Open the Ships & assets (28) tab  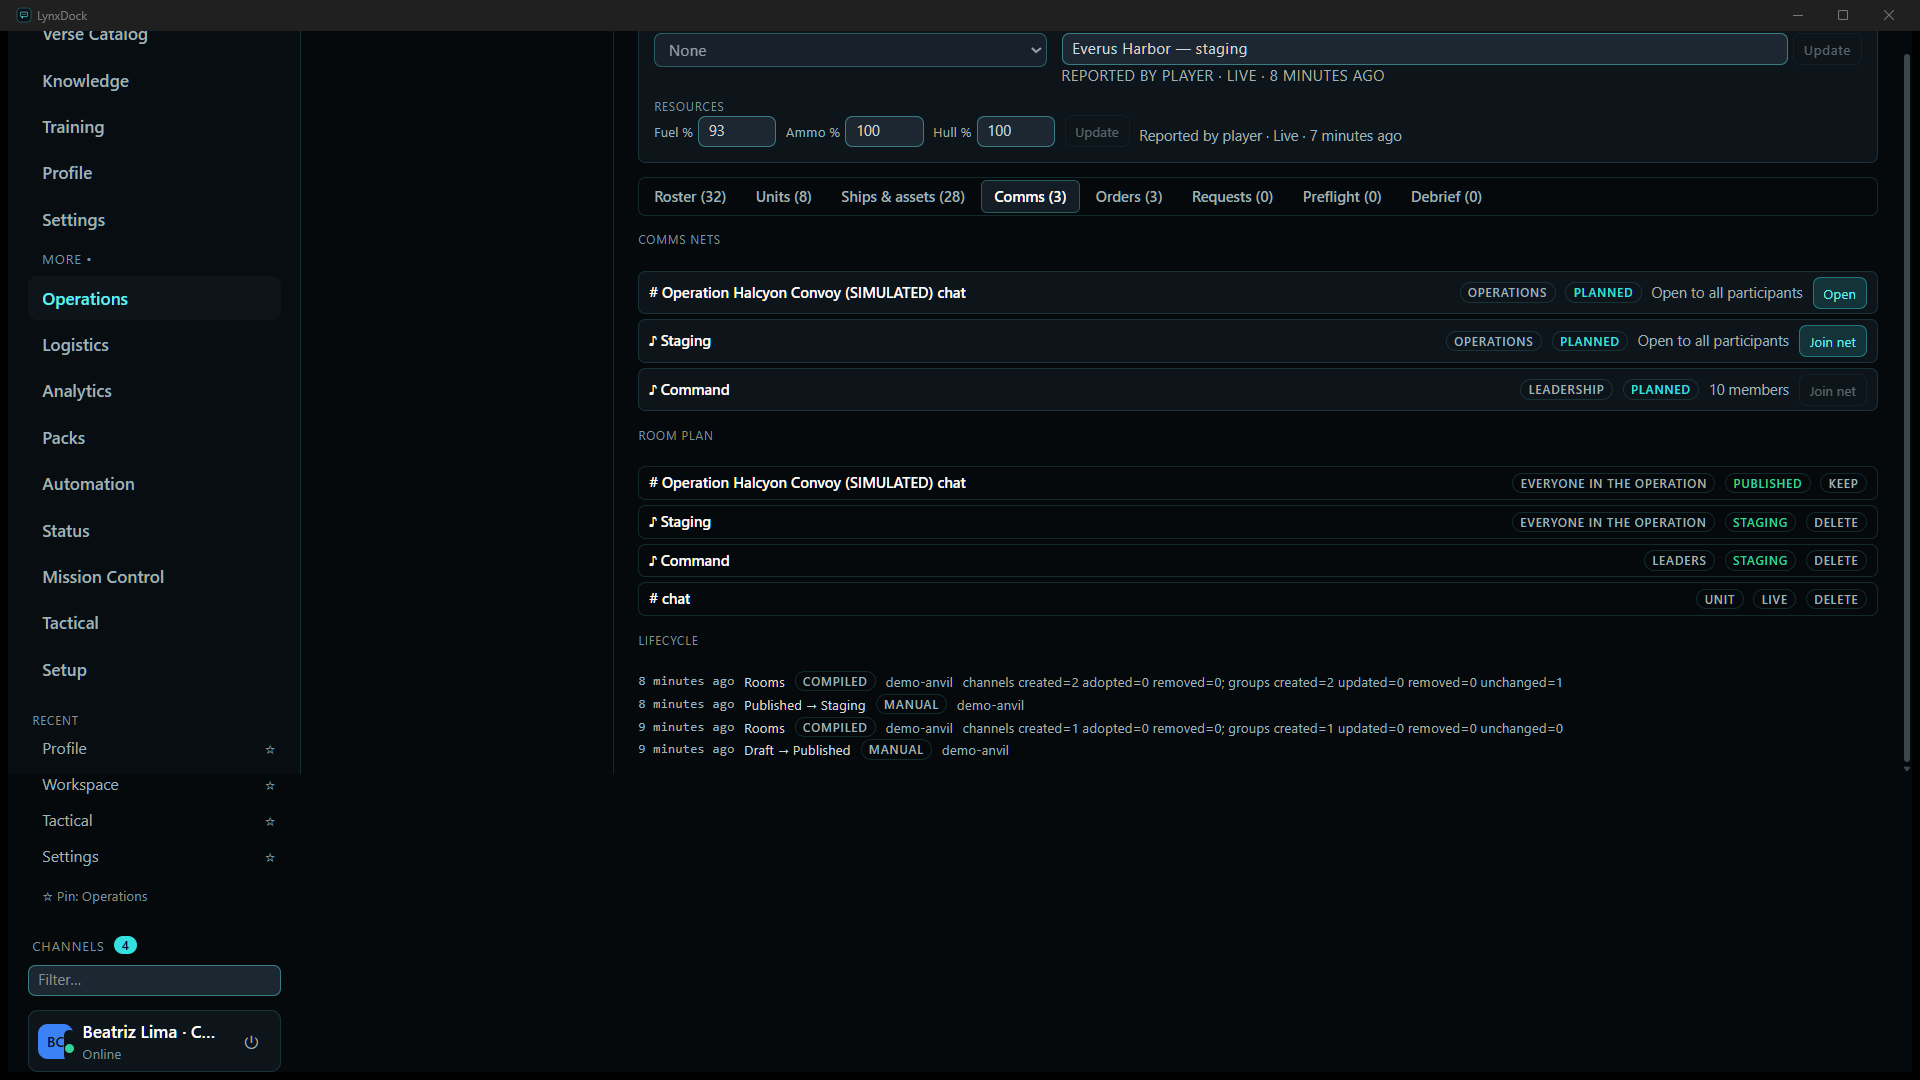coord(902,197)
